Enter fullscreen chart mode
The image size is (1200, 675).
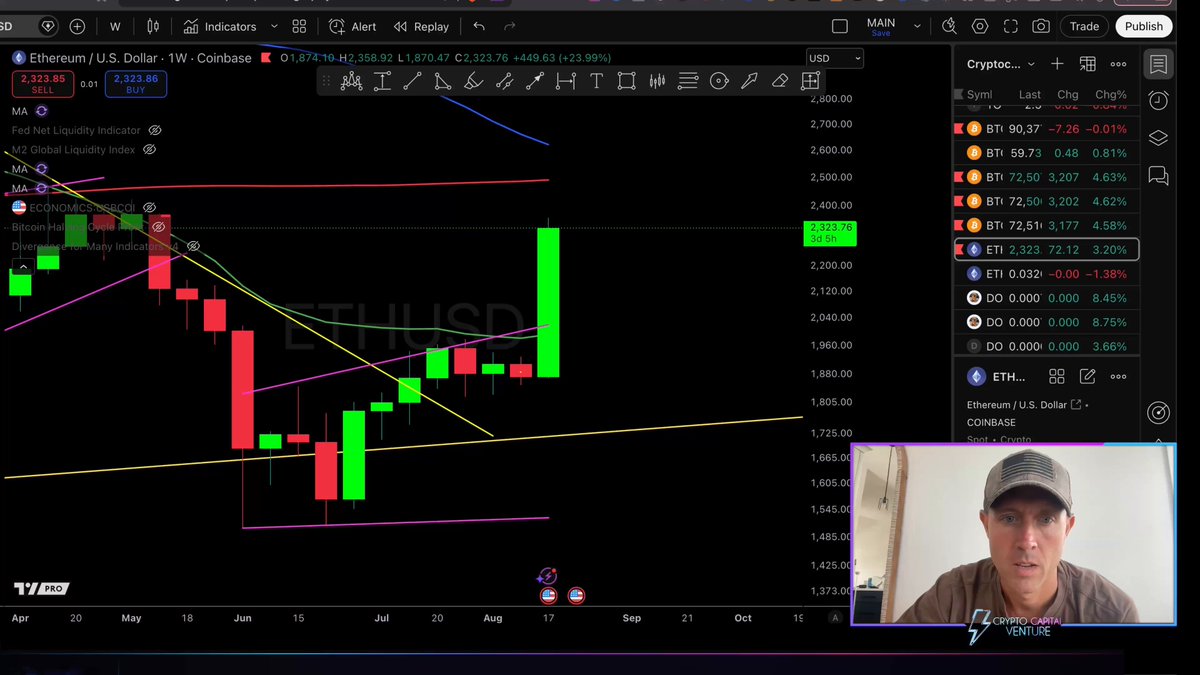click(x=1011, y=27)
